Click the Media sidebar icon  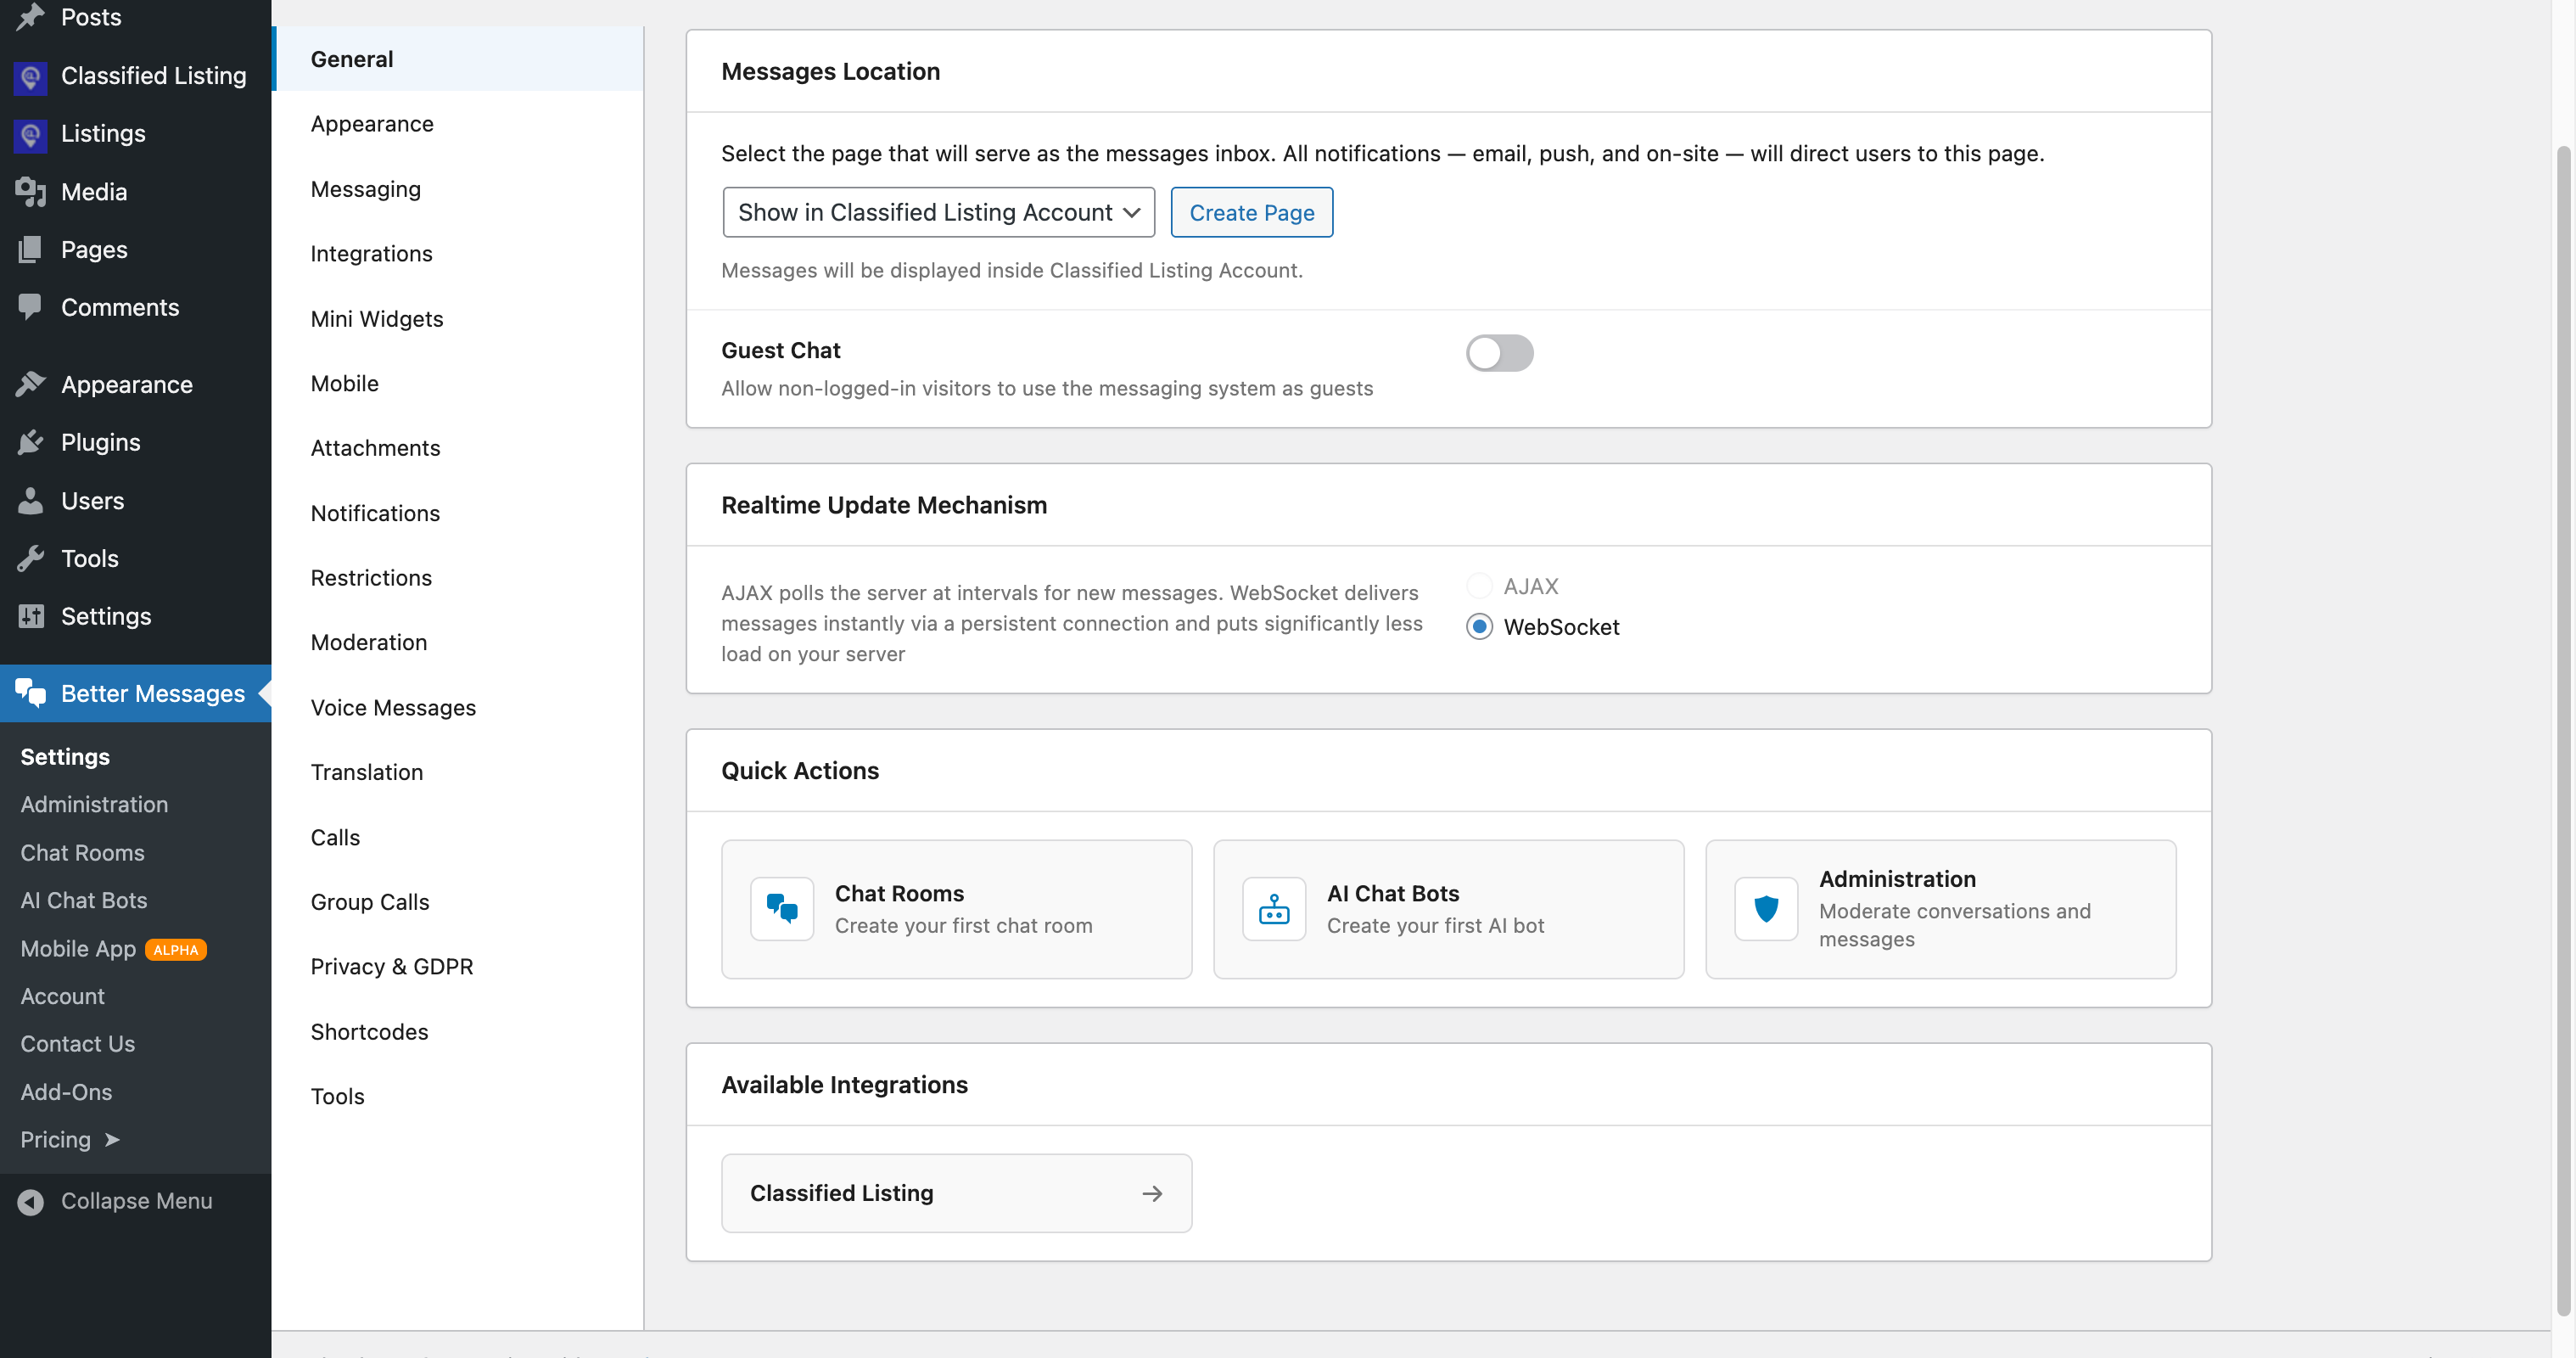tap(31, 192)
